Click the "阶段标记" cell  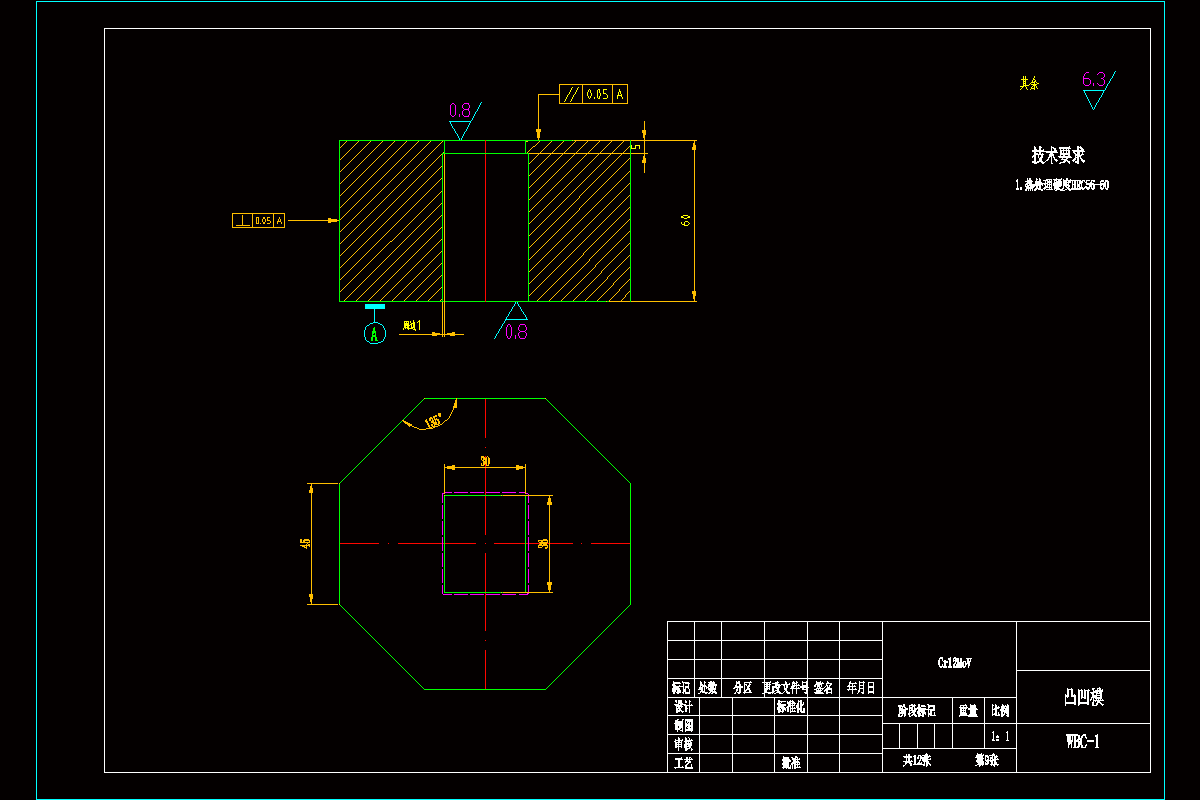tap(916, 711)
